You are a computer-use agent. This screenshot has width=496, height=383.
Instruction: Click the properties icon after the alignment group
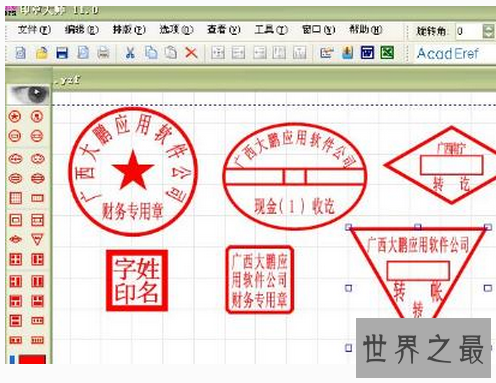327,53
